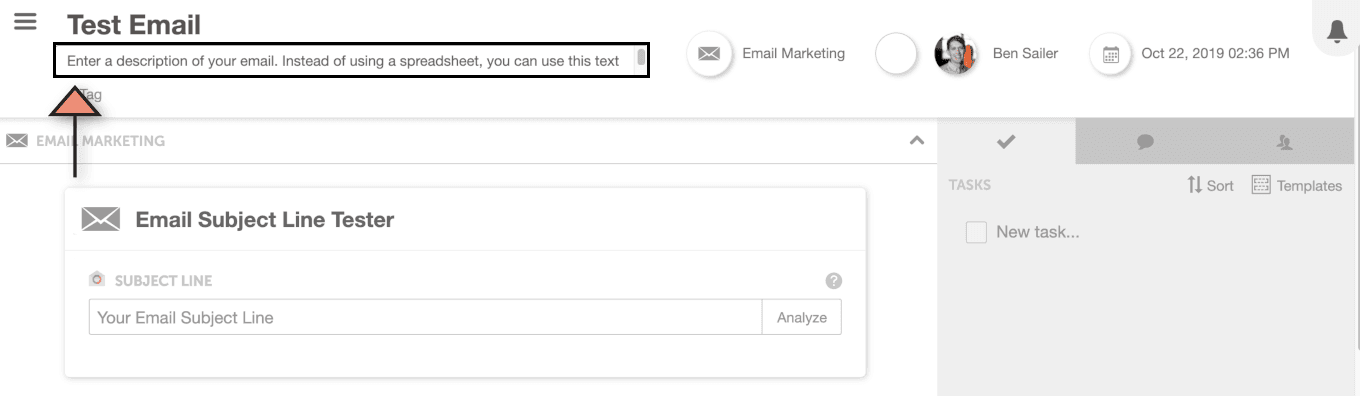Click the subject line help question mark
The width and height of the screenshot is (1360, 396).
834,281
